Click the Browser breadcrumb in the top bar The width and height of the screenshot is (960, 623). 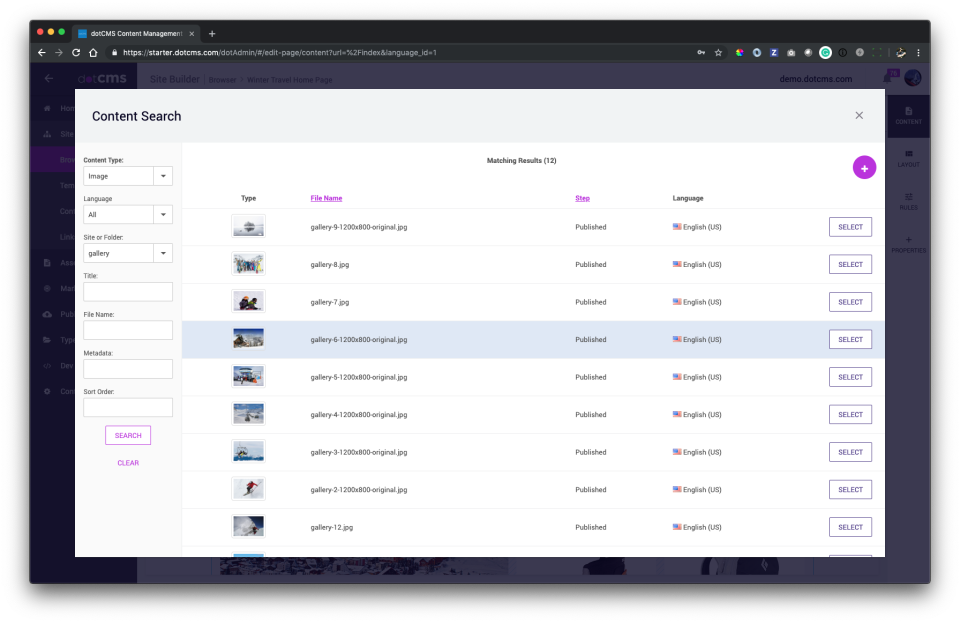click(223, 79)
